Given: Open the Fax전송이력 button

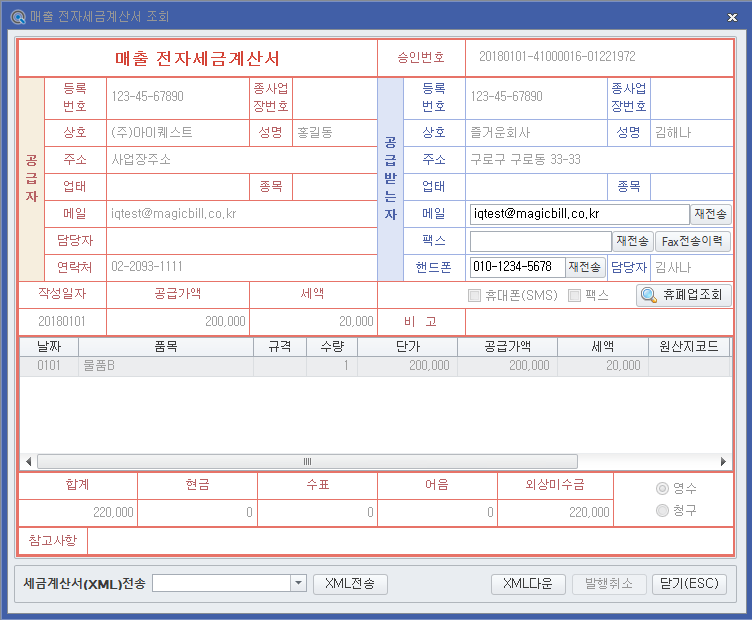Looking at the screenshot, I should pos(693,241).
